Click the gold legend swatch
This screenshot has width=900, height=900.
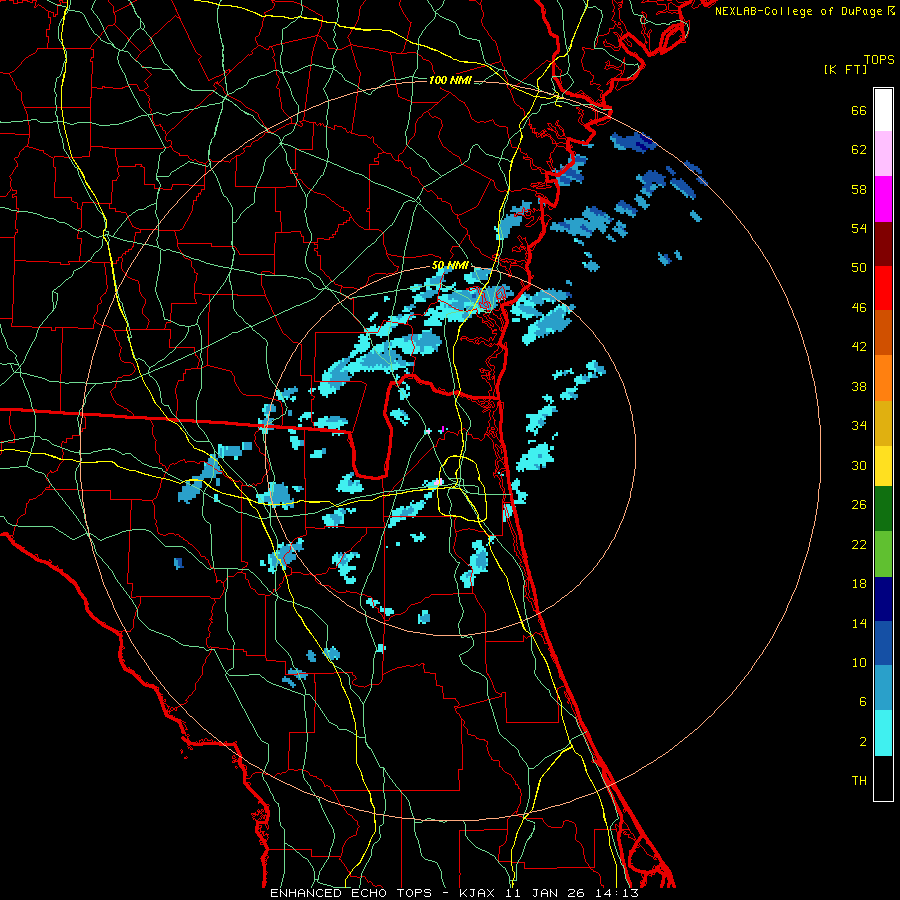[x=883, y=423]
